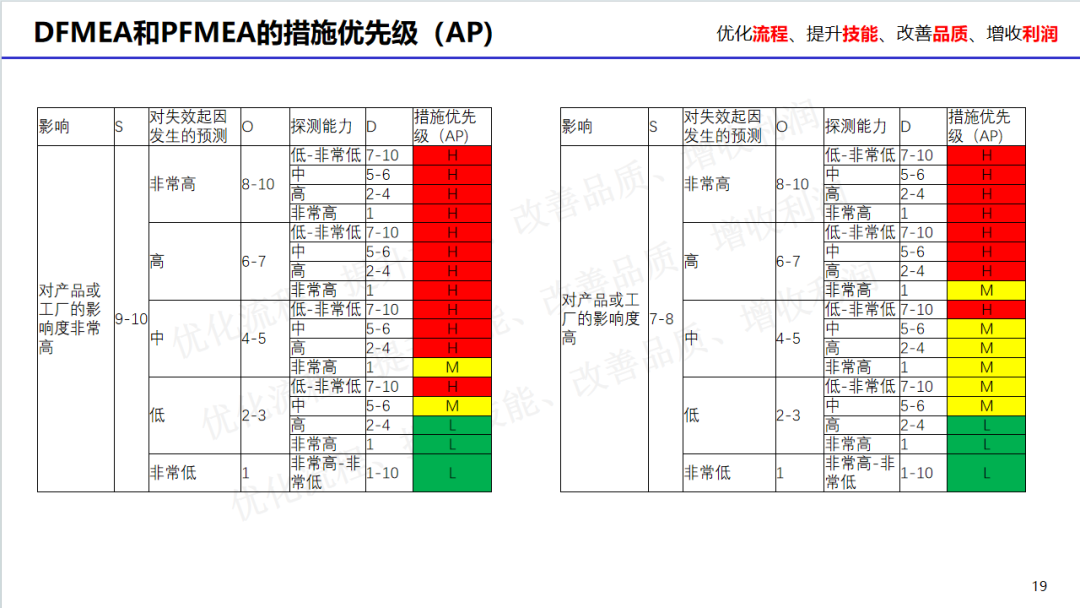Image resolution: width=1080 pixels, height=608 pixels.
Task: Click the 对产品或工厂的影响度高 cell in right table
Action: (603, 319)
